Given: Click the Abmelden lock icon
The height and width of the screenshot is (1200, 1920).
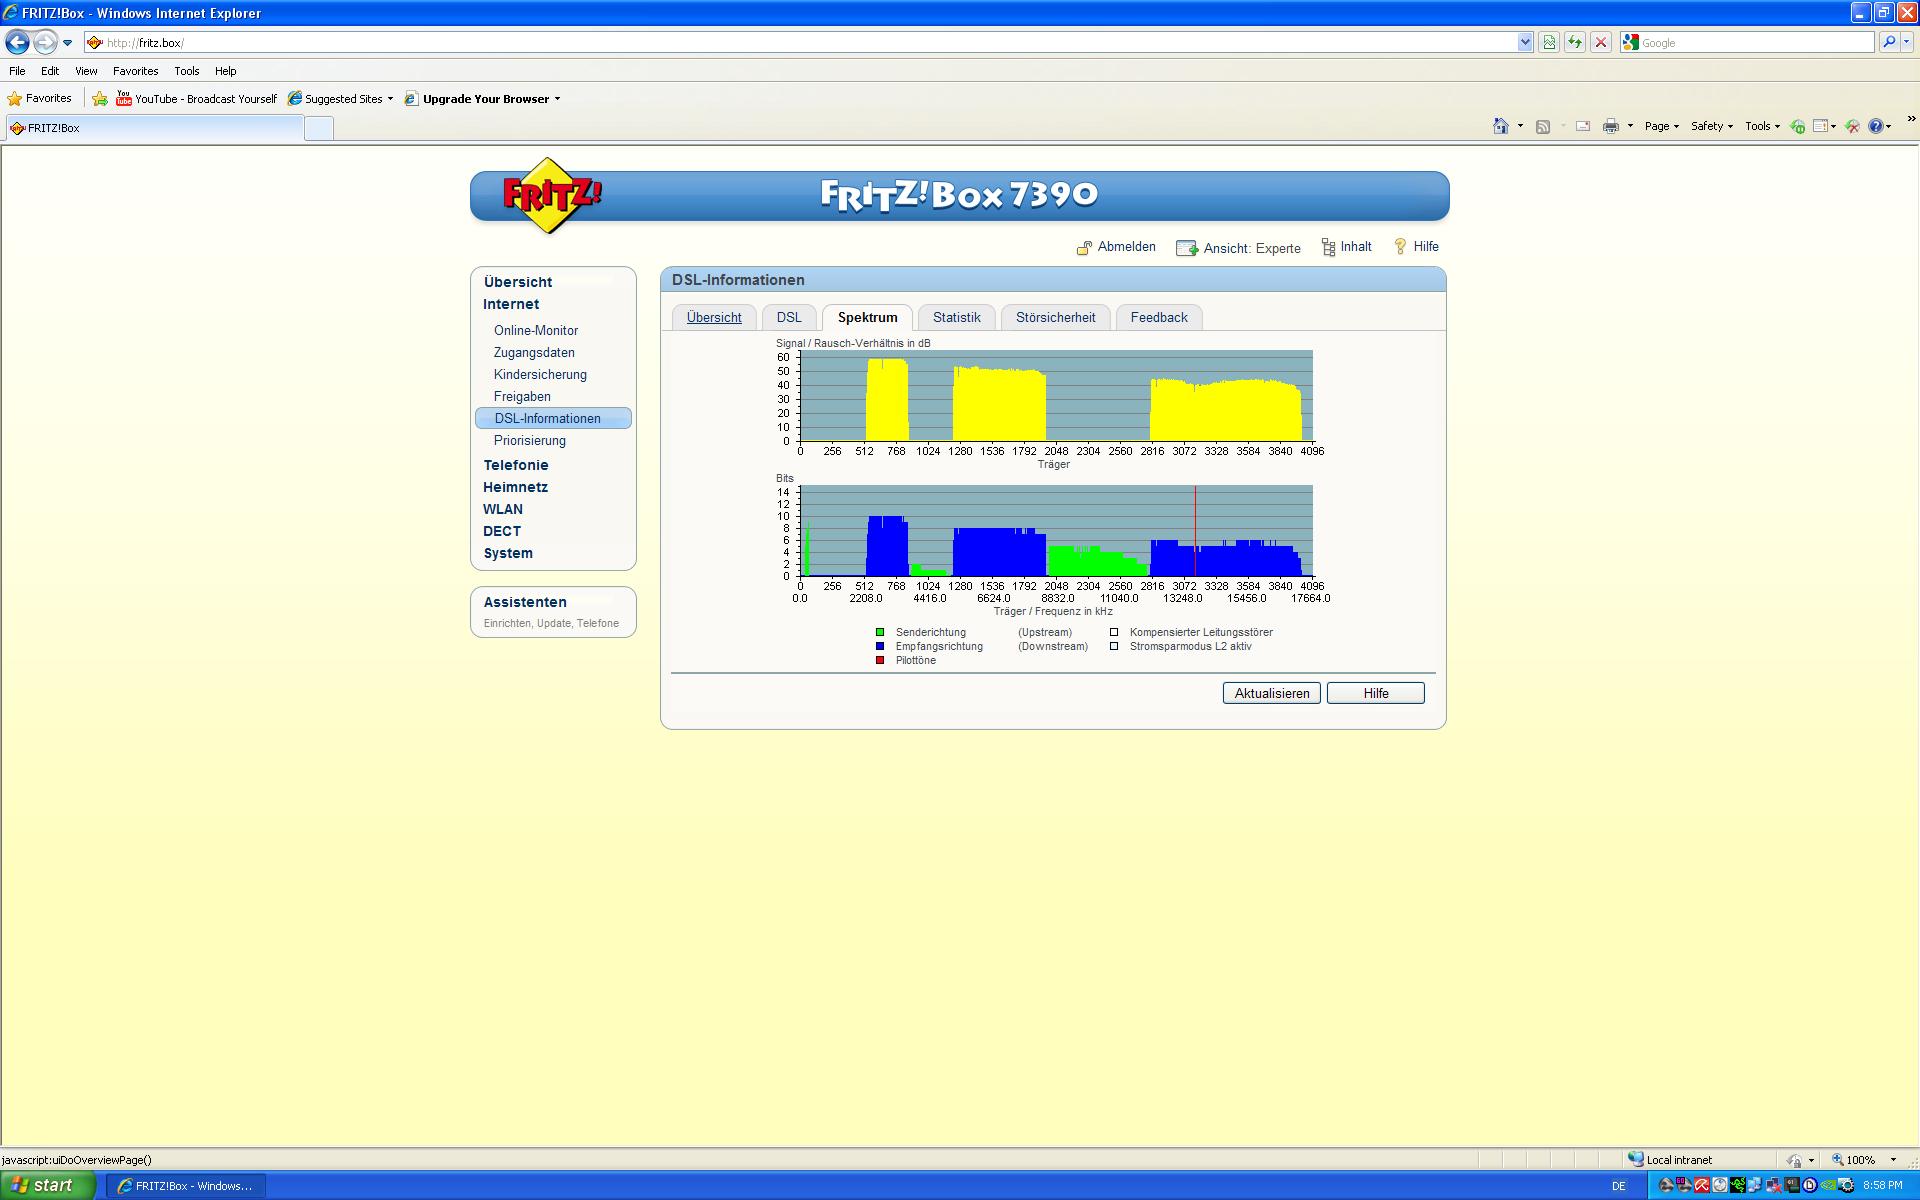Looking at the screenshot, I should 1083,248.
